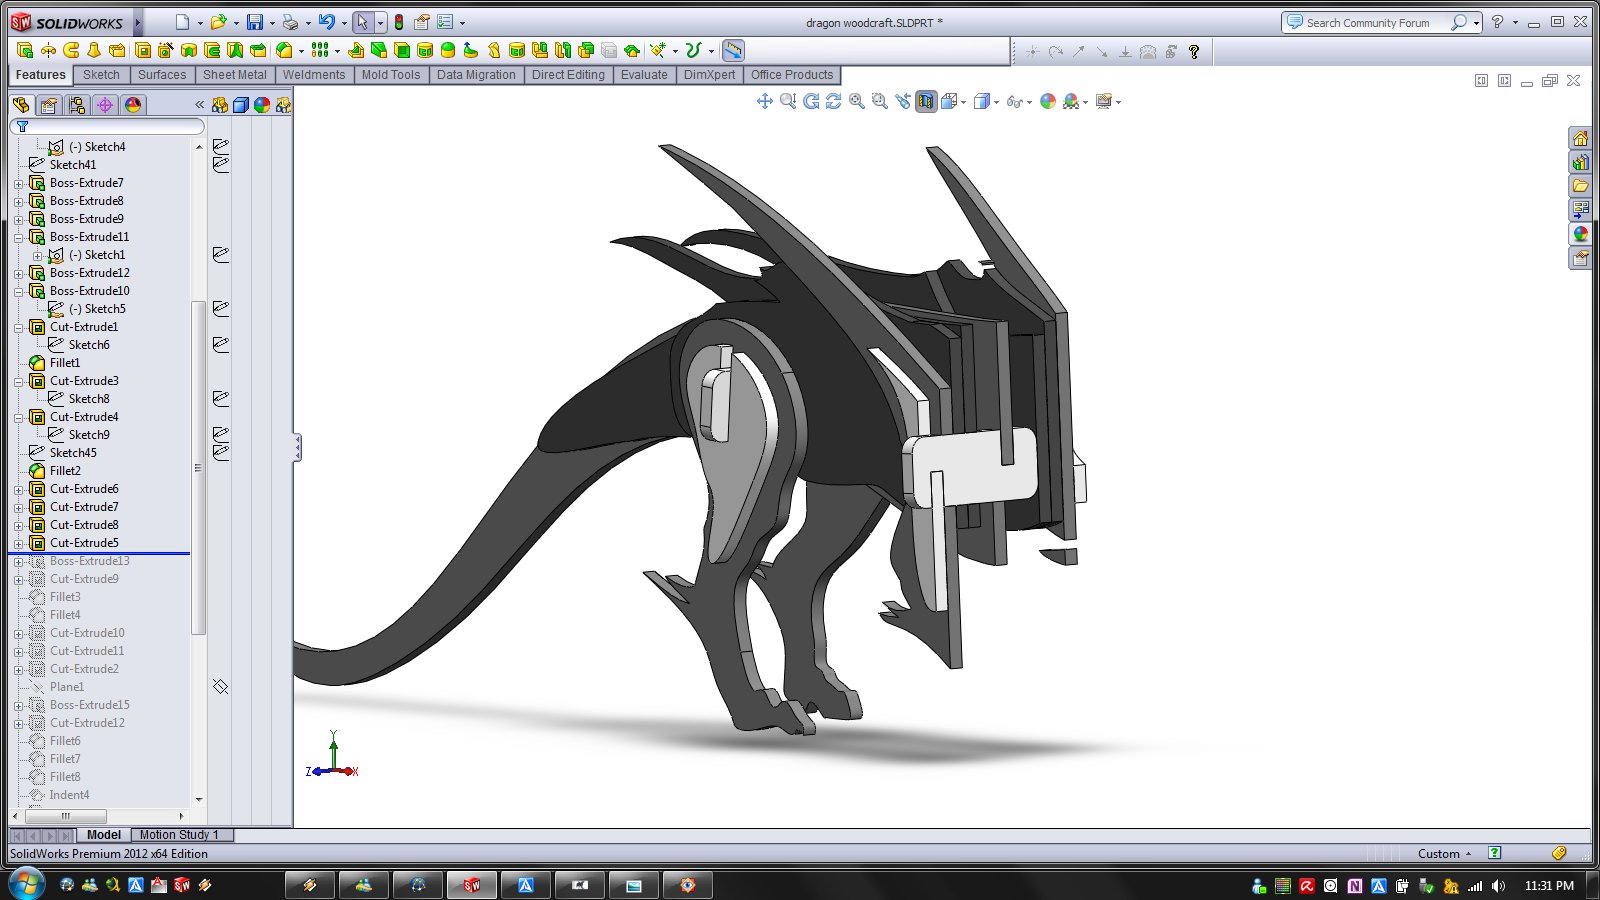This screenshot has width=1600, height=900.
Task: Click the Rebuild traffic light icon
Action: pos(399,22)
